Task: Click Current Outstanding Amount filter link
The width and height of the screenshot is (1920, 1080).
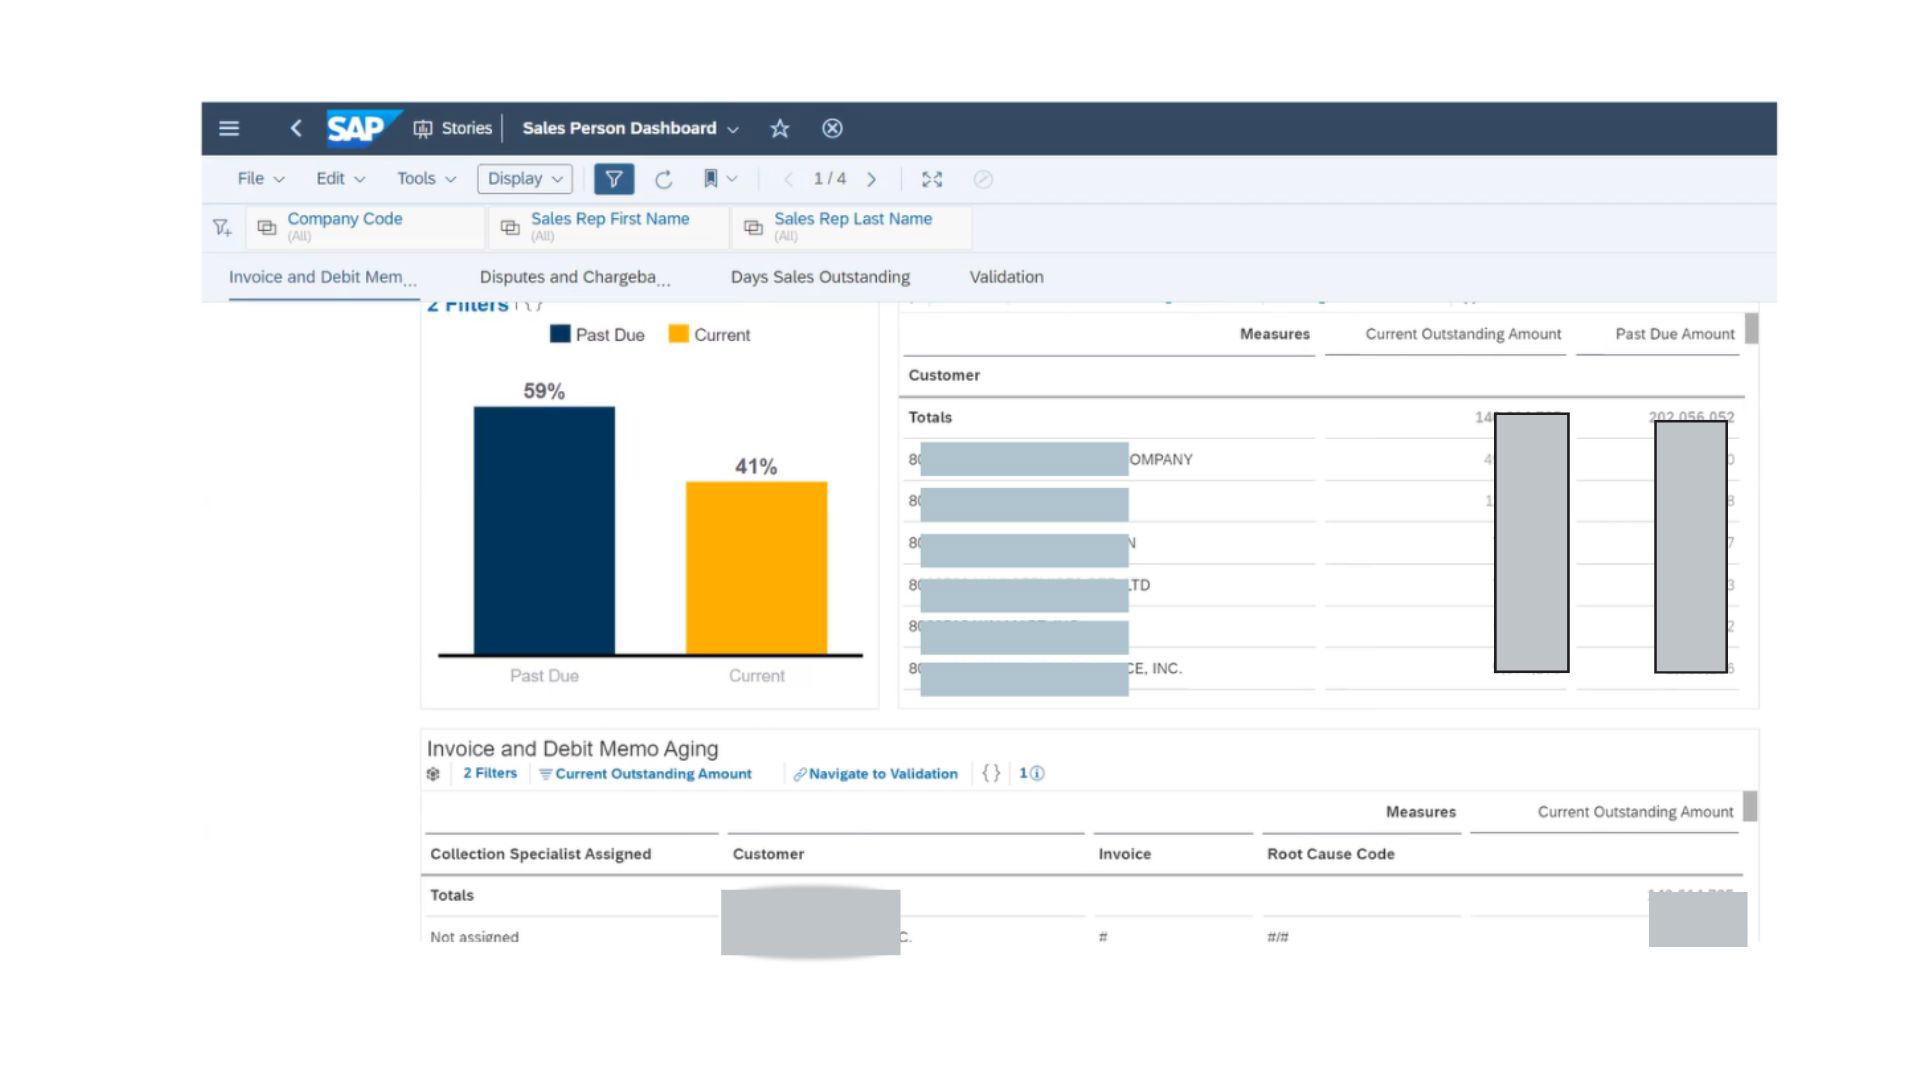Action: [645, 774]
